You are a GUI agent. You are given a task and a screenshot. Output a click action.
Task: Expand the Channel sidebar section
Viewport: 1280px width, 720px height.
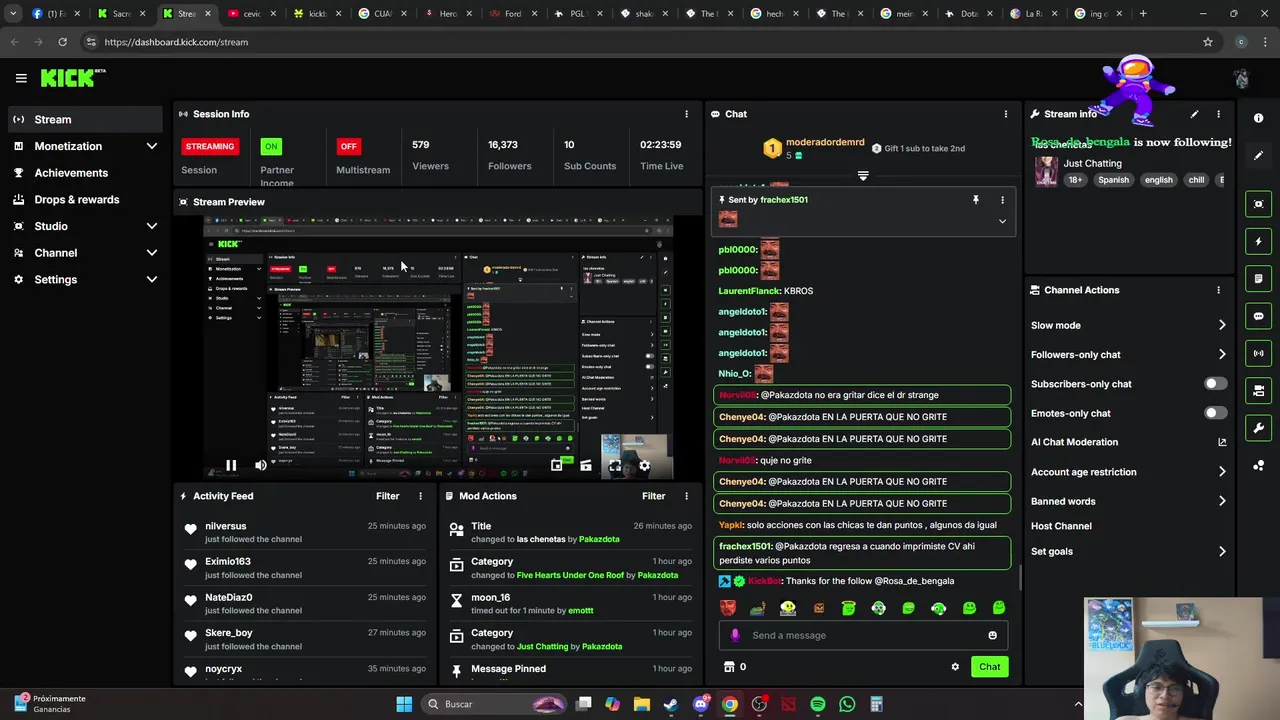[152, 253]
